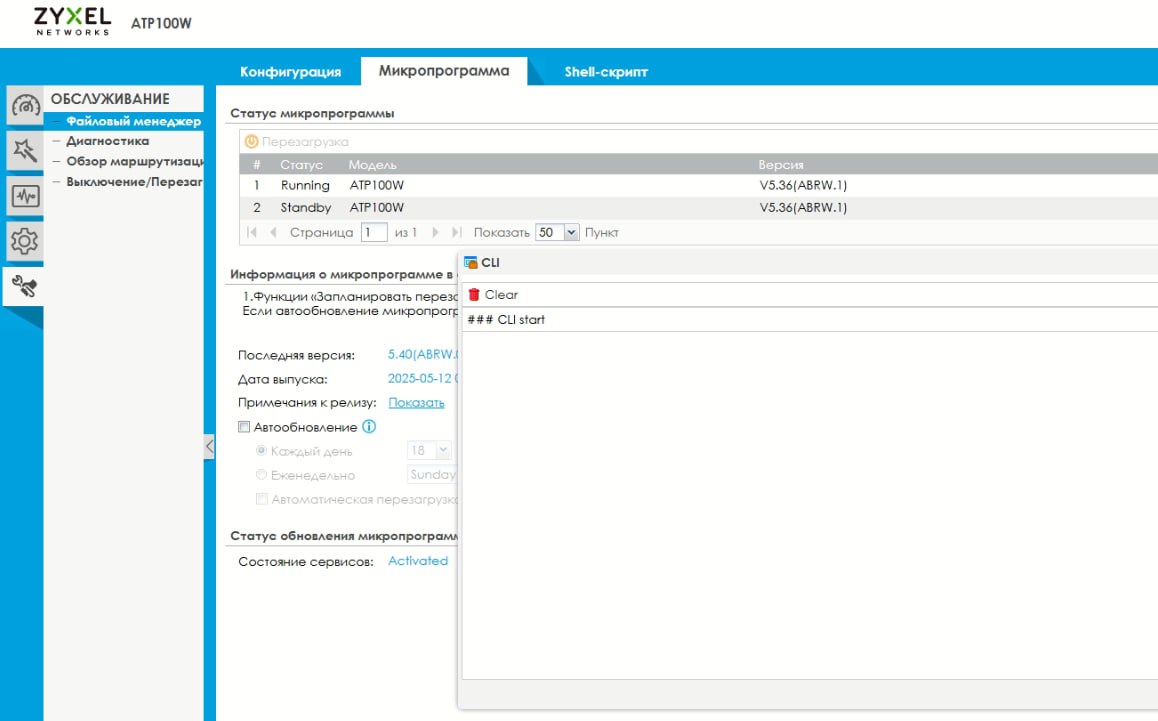1158x721 pixels.
Task: Click the page number input field
Action: click(374, 232)
